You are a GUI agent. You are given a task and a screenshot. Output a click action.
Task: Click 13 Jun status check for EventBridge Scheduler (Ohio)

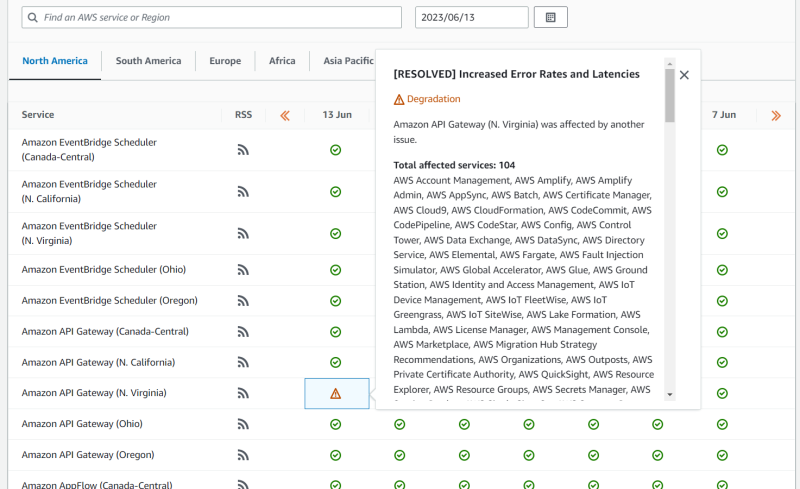click(335, 270)
